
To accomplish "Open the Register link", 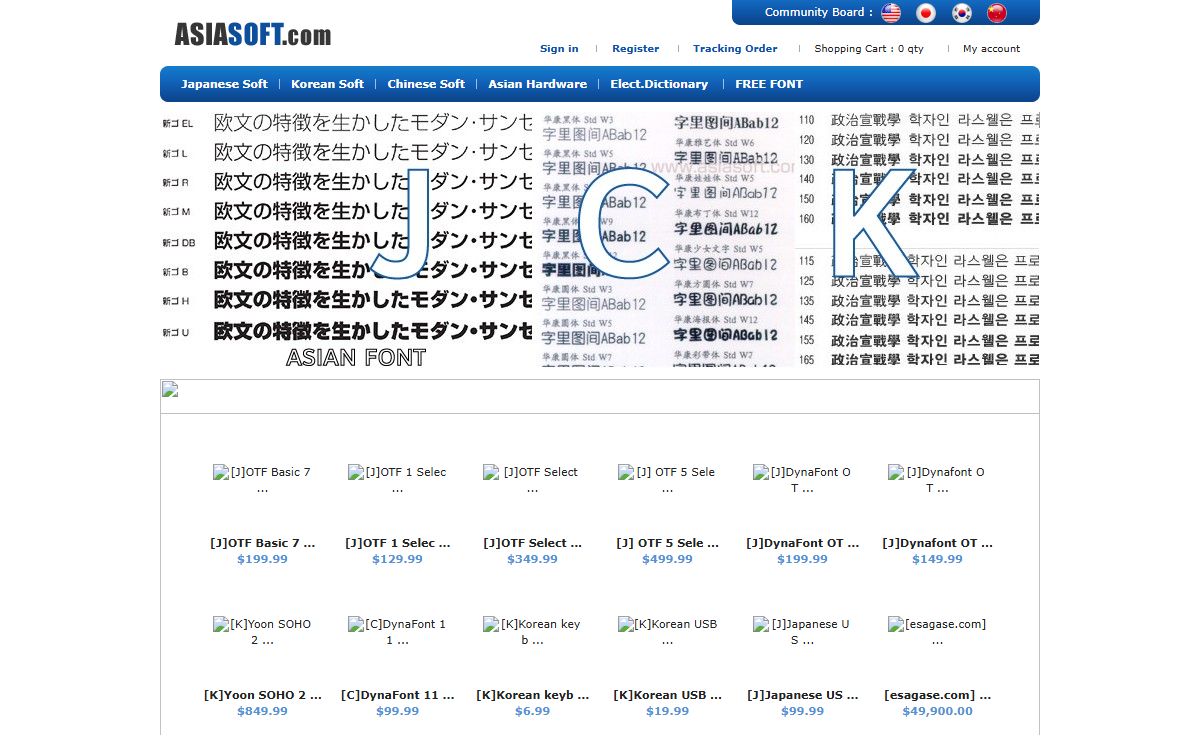I will [x=636, y=48].
